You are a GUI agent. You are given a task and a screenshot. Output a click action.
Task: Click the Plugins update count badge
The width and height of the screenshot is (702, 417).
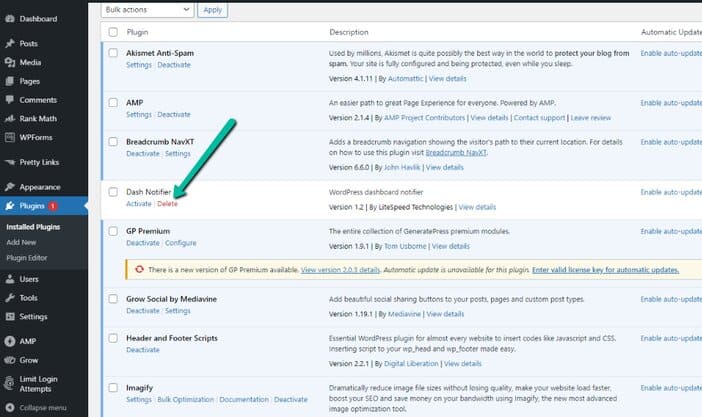pos(53,206)
